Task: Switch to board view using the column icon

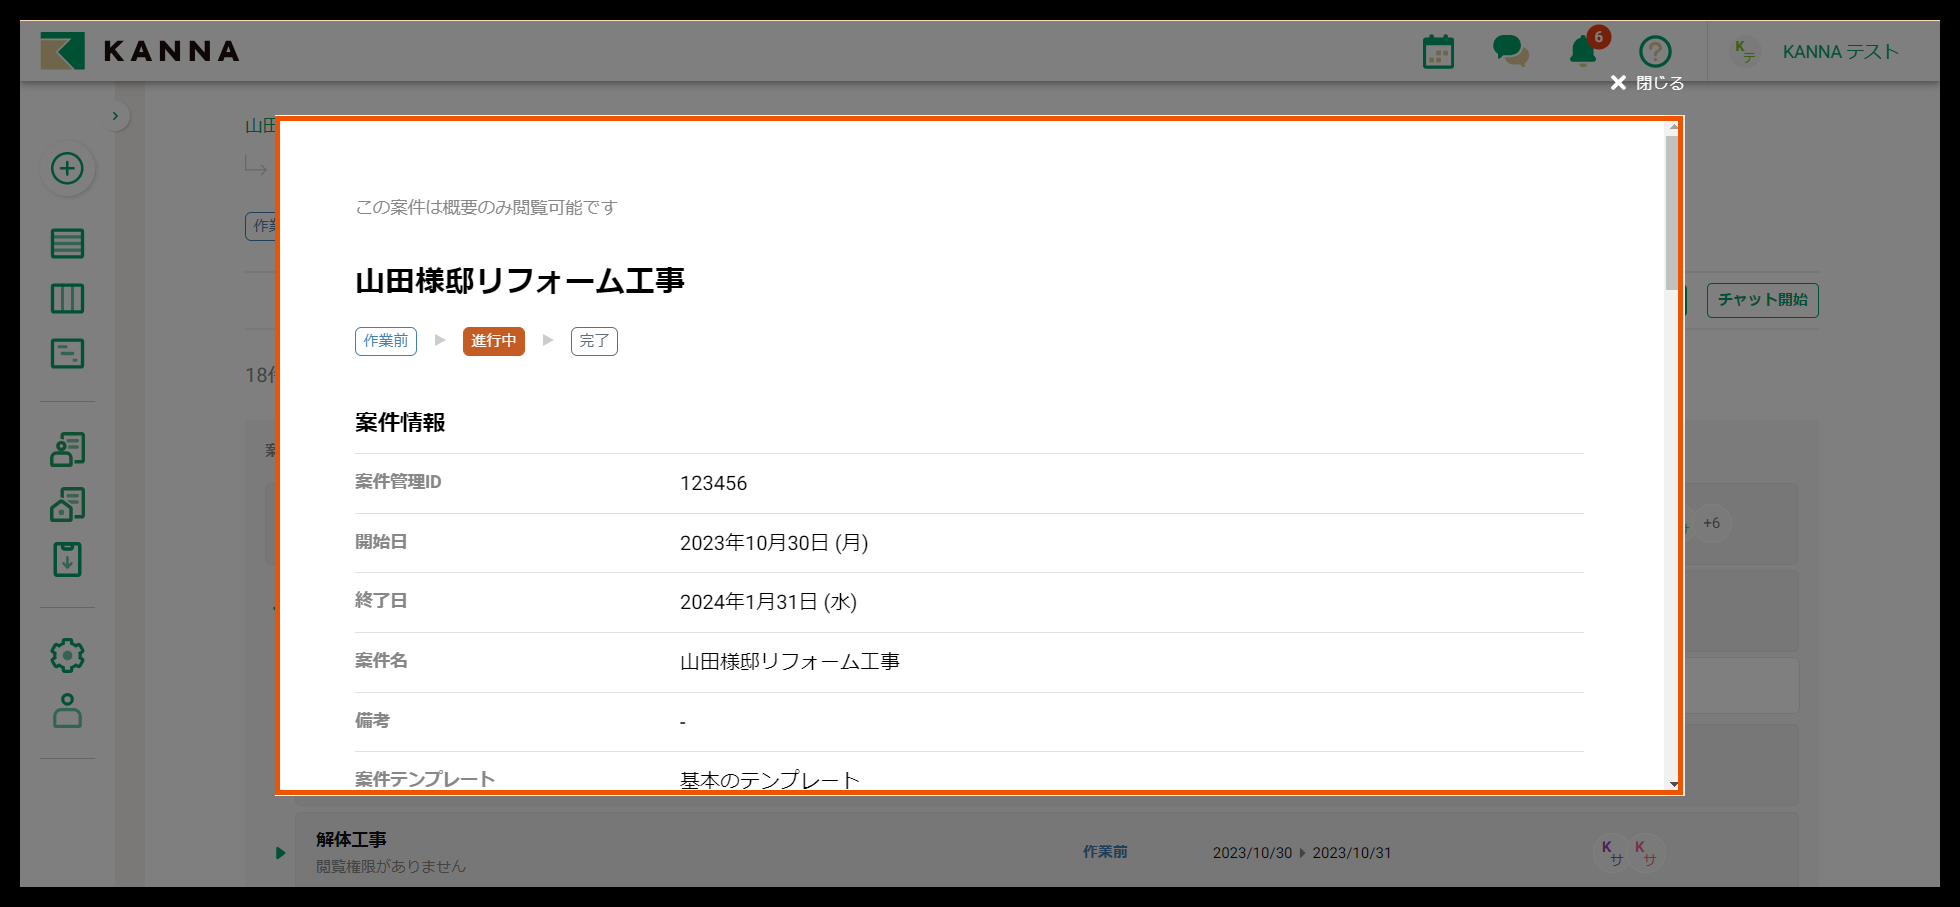Action: coord(67,298)
